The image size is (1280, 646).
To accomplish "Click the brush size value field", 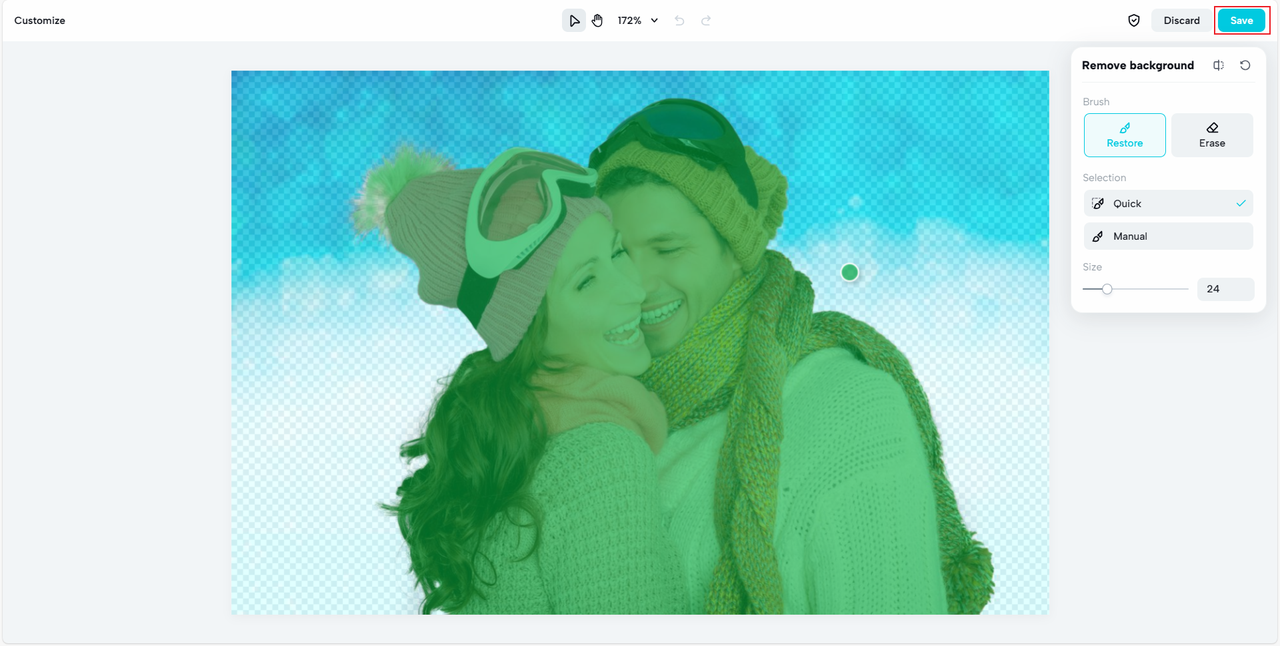I will pyautogui.click(x=1225, y=289).
